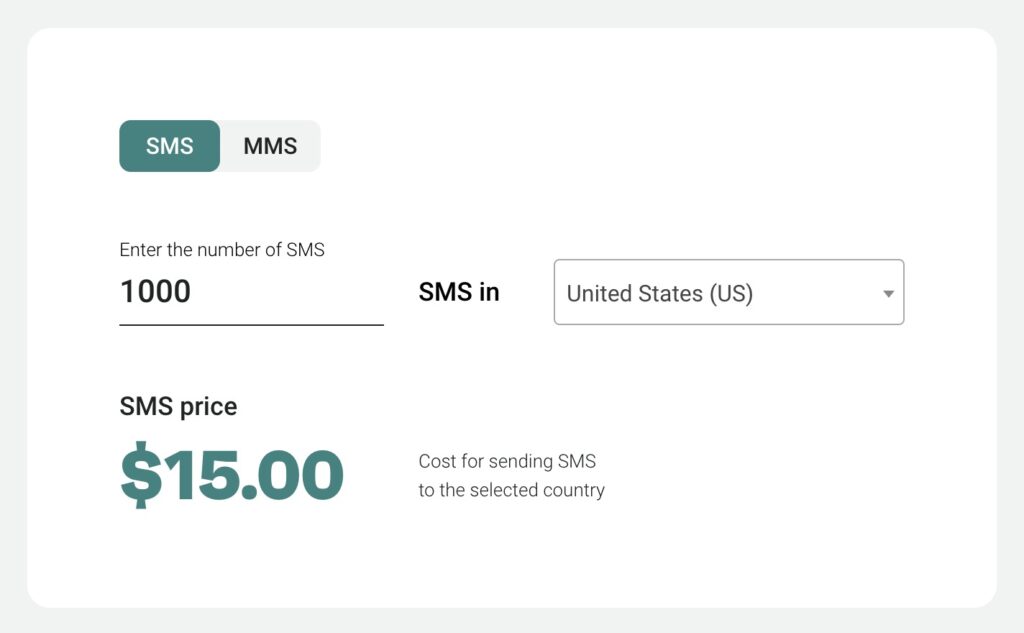The width and height of the screenshot is (1024, 633).
Task: Click the dropdown chevron beside United States
Action: [x=887, y=292]
